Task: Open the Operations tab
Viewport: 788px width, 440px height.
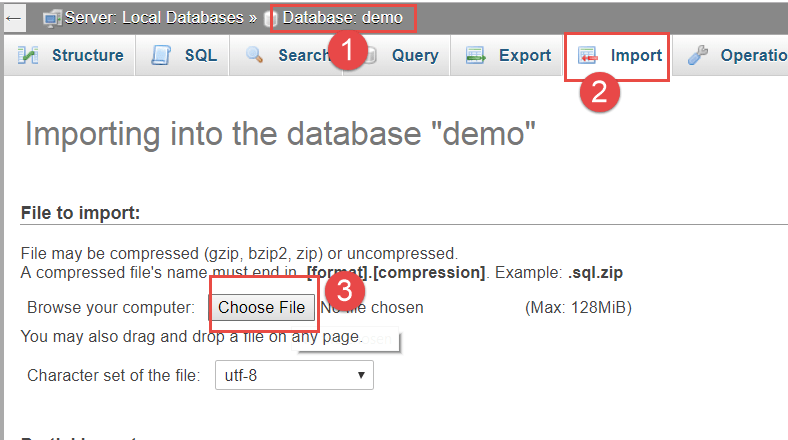Action: tap(752, 56)
